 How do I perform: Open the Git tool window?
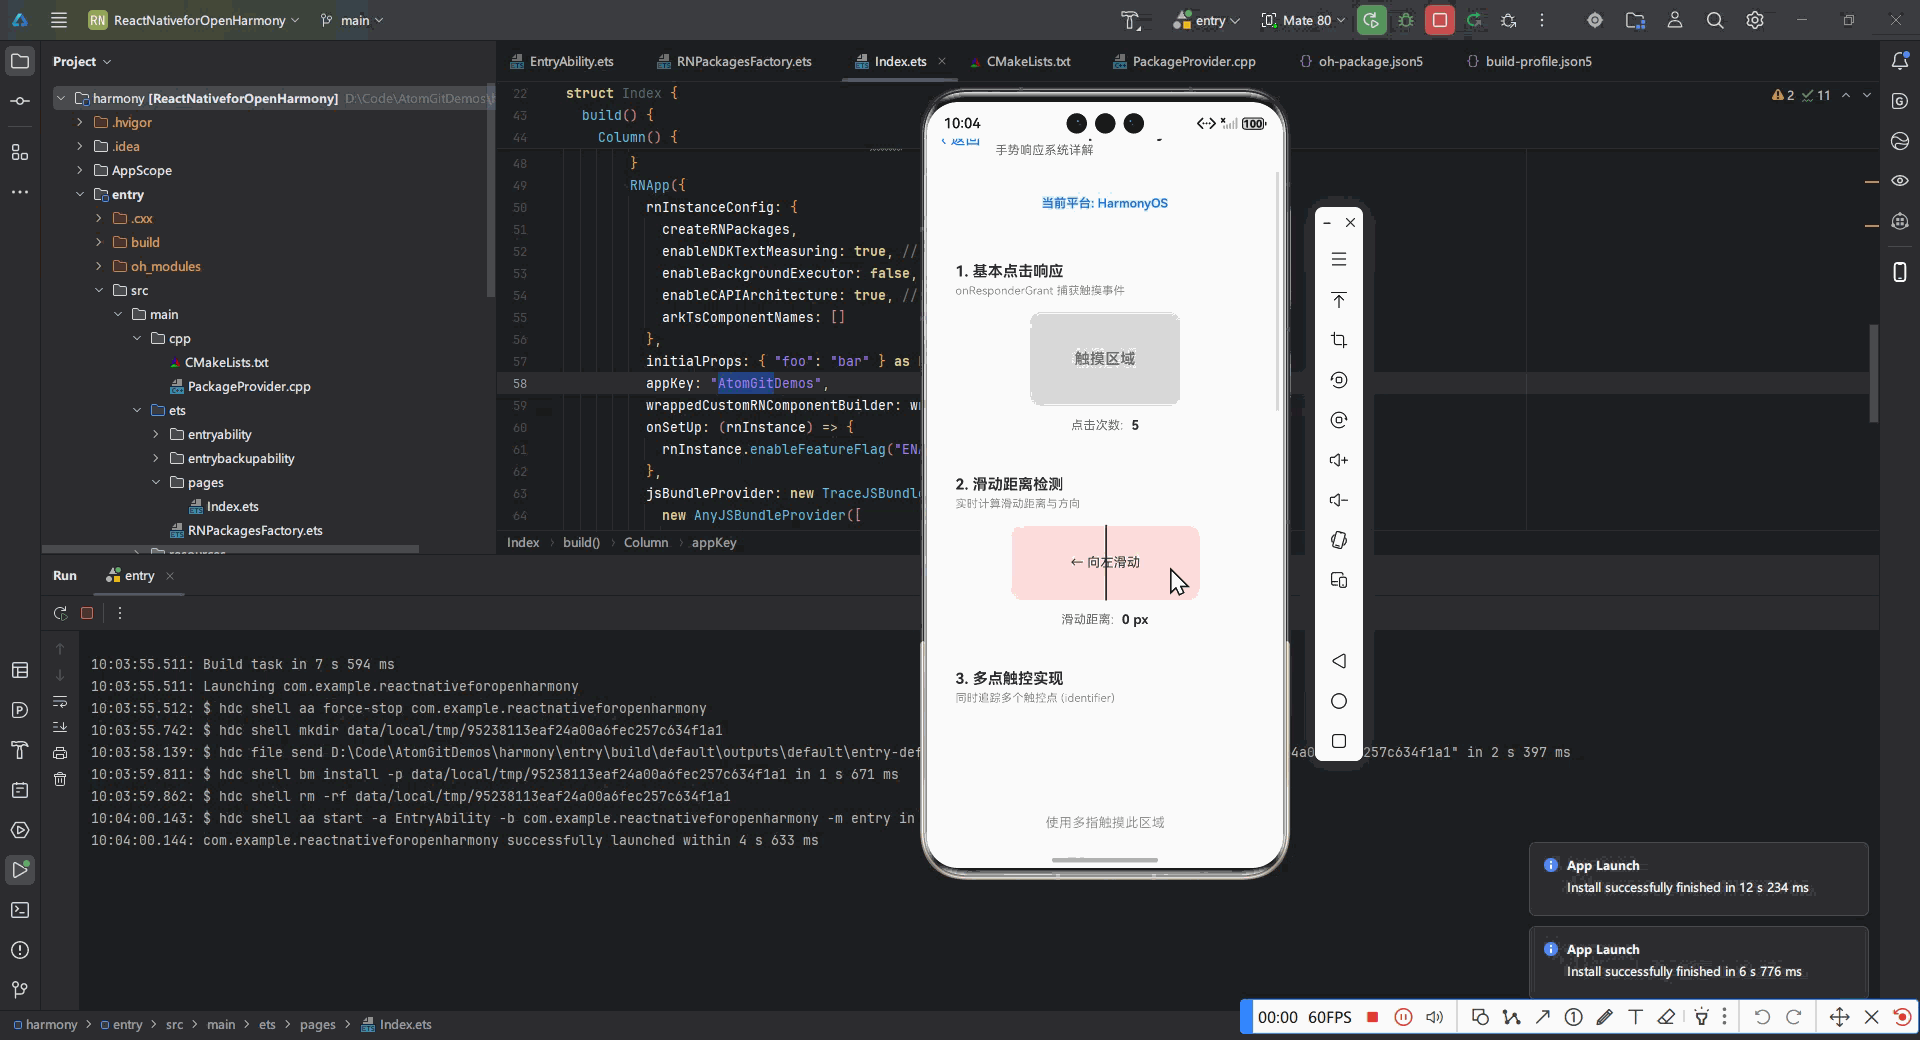tap(20, 990)
